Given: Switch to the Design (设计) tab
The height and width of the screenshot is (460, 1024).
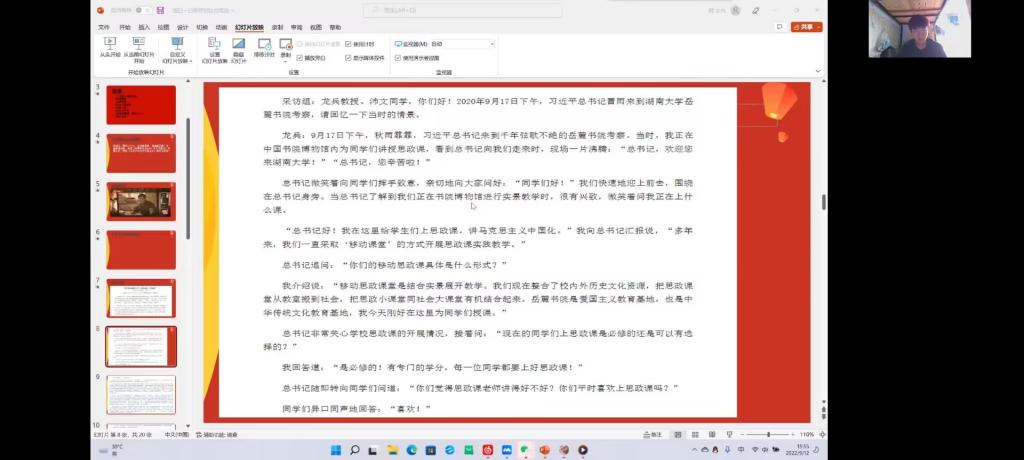Looking at the screenshot, I should (183, 27).
